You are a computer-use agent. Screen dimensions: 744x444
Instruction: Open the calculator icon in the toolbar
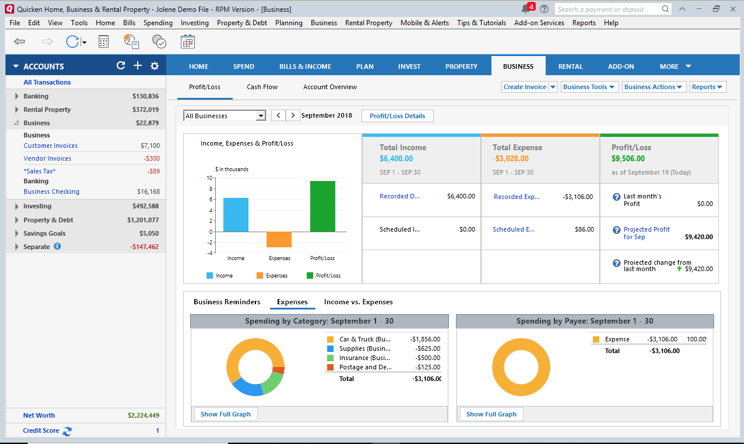pyautogui.click(x=103, y=42)
